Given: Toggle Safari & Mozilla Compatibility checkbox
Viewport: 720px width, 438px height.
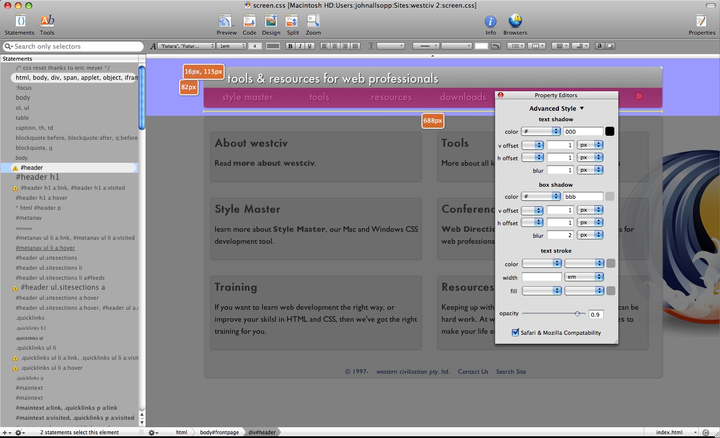Looking at the screenshot, I should (516, 333).
